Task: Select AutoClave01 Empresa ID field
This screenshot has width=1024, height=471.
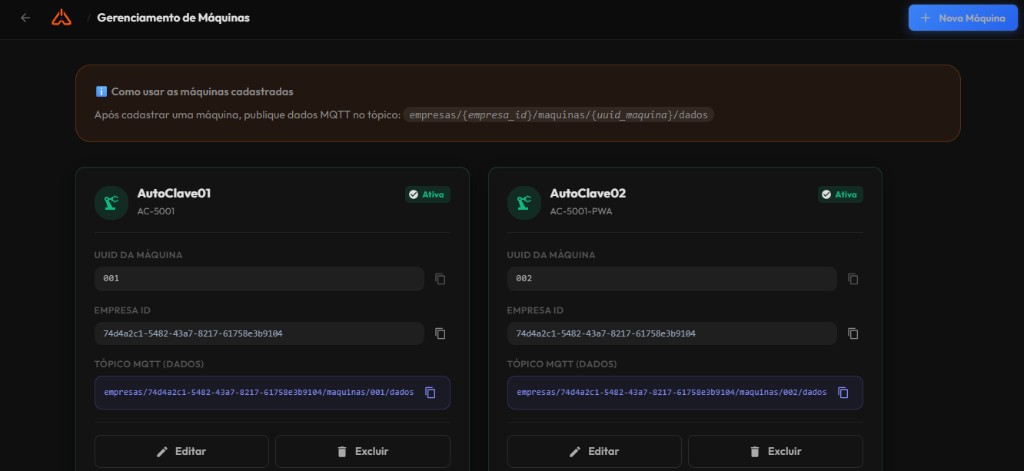Action: 259,333
